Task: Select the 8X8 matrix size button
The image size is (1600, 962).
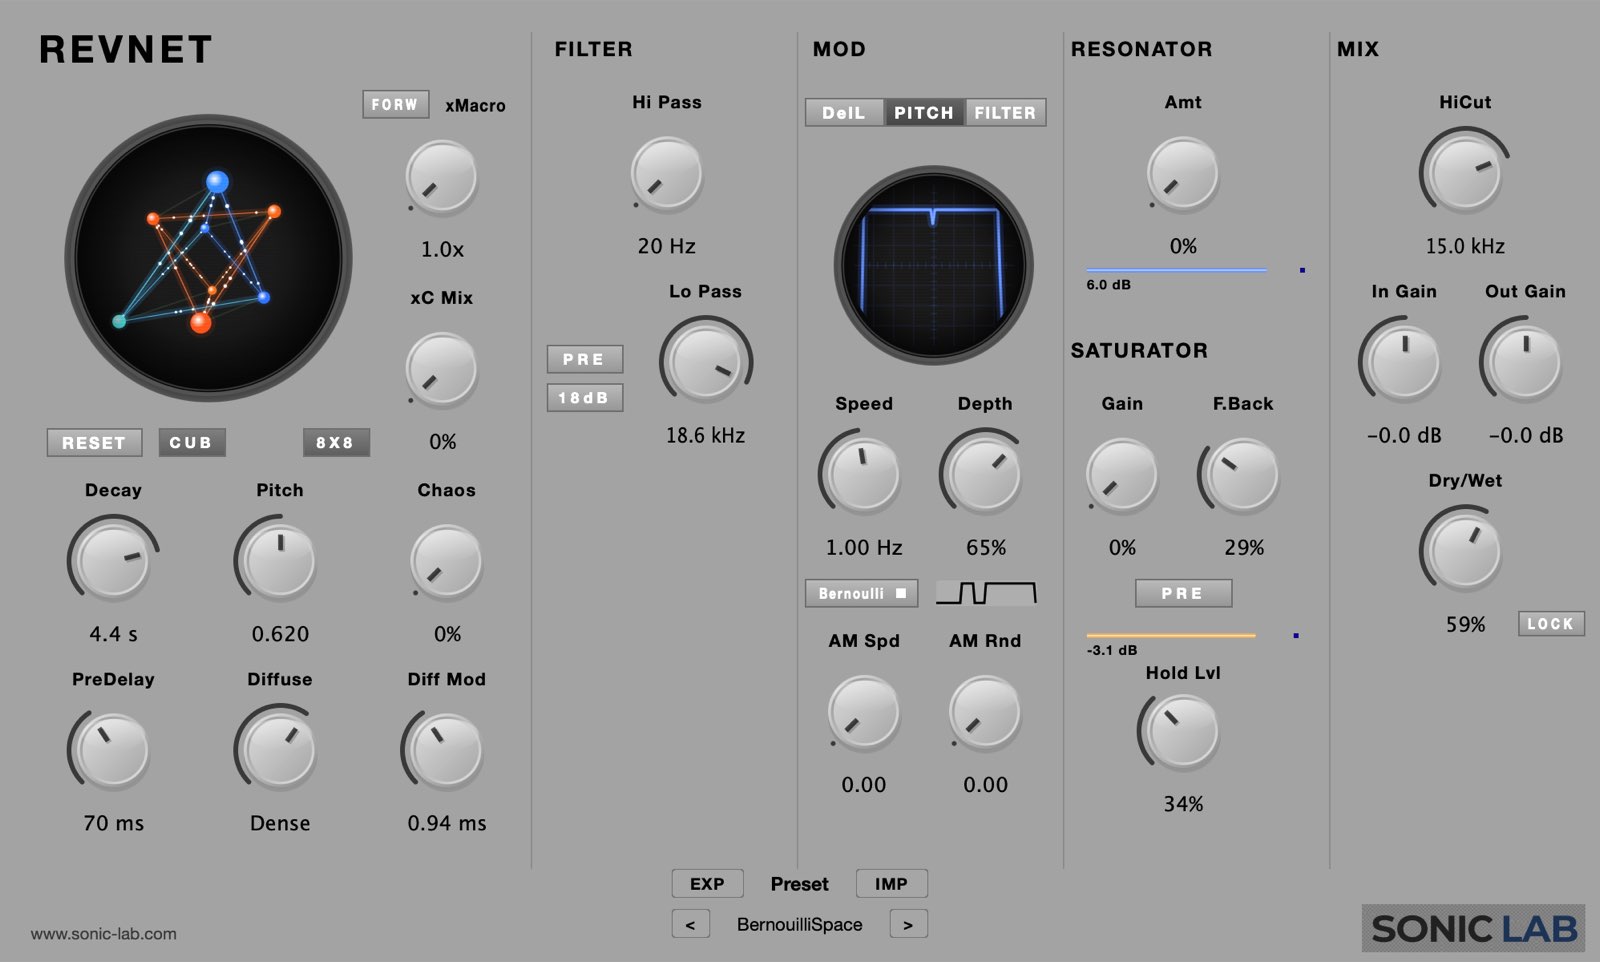Action: 336,442
